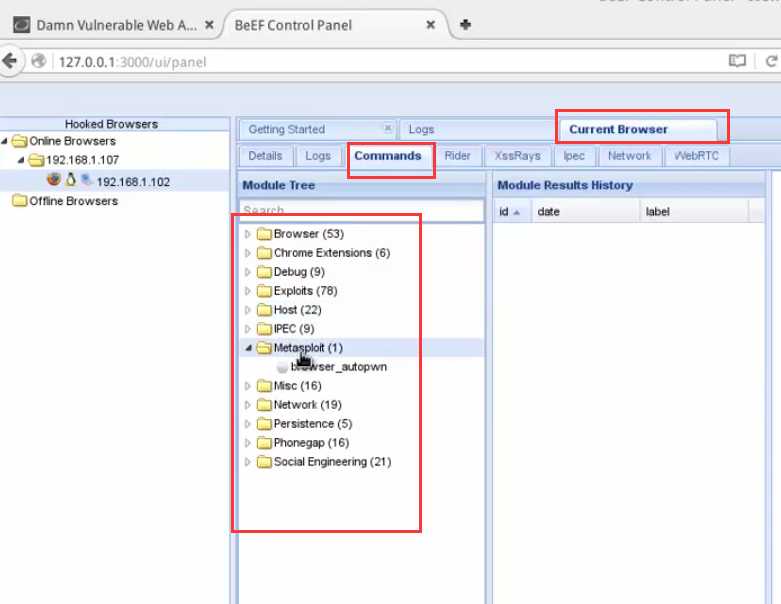Click the Offline Browsers folder icon

pyautogui.click(x=19, y=201)
